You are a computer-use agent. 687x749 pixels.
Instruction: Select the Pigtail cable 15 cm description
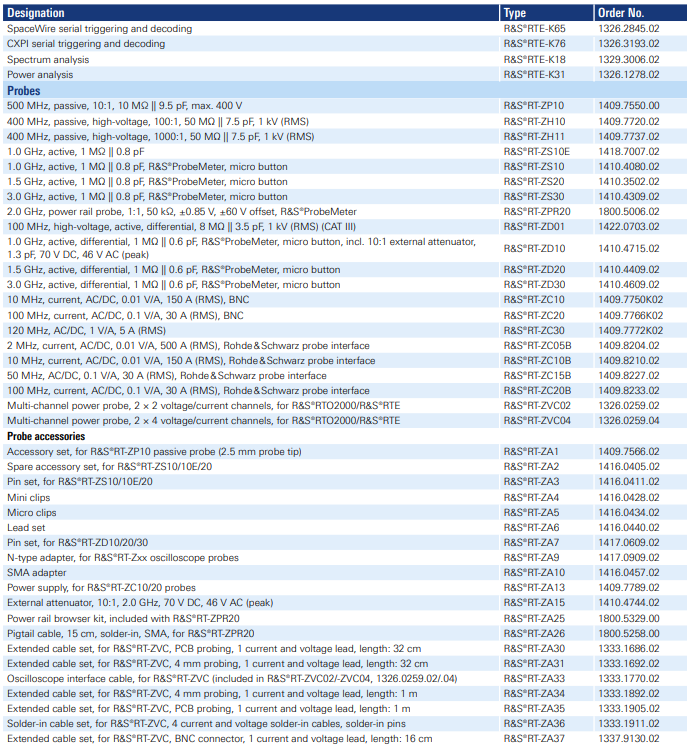click(130, 634)
